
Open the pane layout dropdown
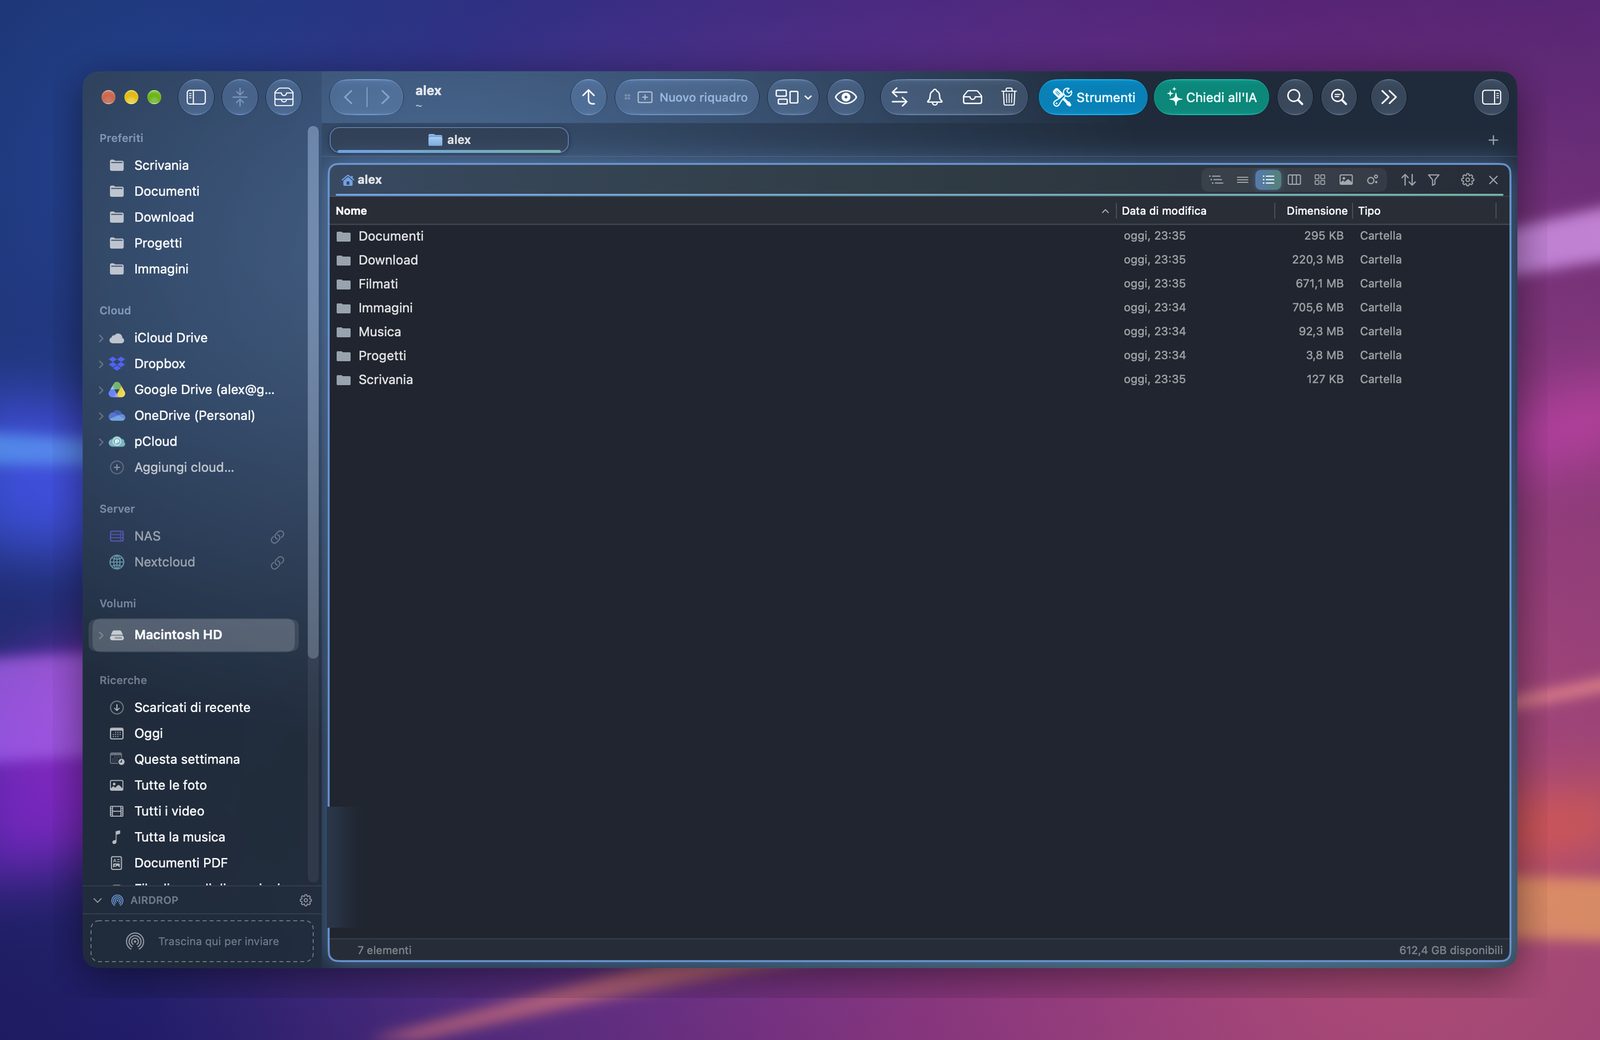tap(794, 97)
